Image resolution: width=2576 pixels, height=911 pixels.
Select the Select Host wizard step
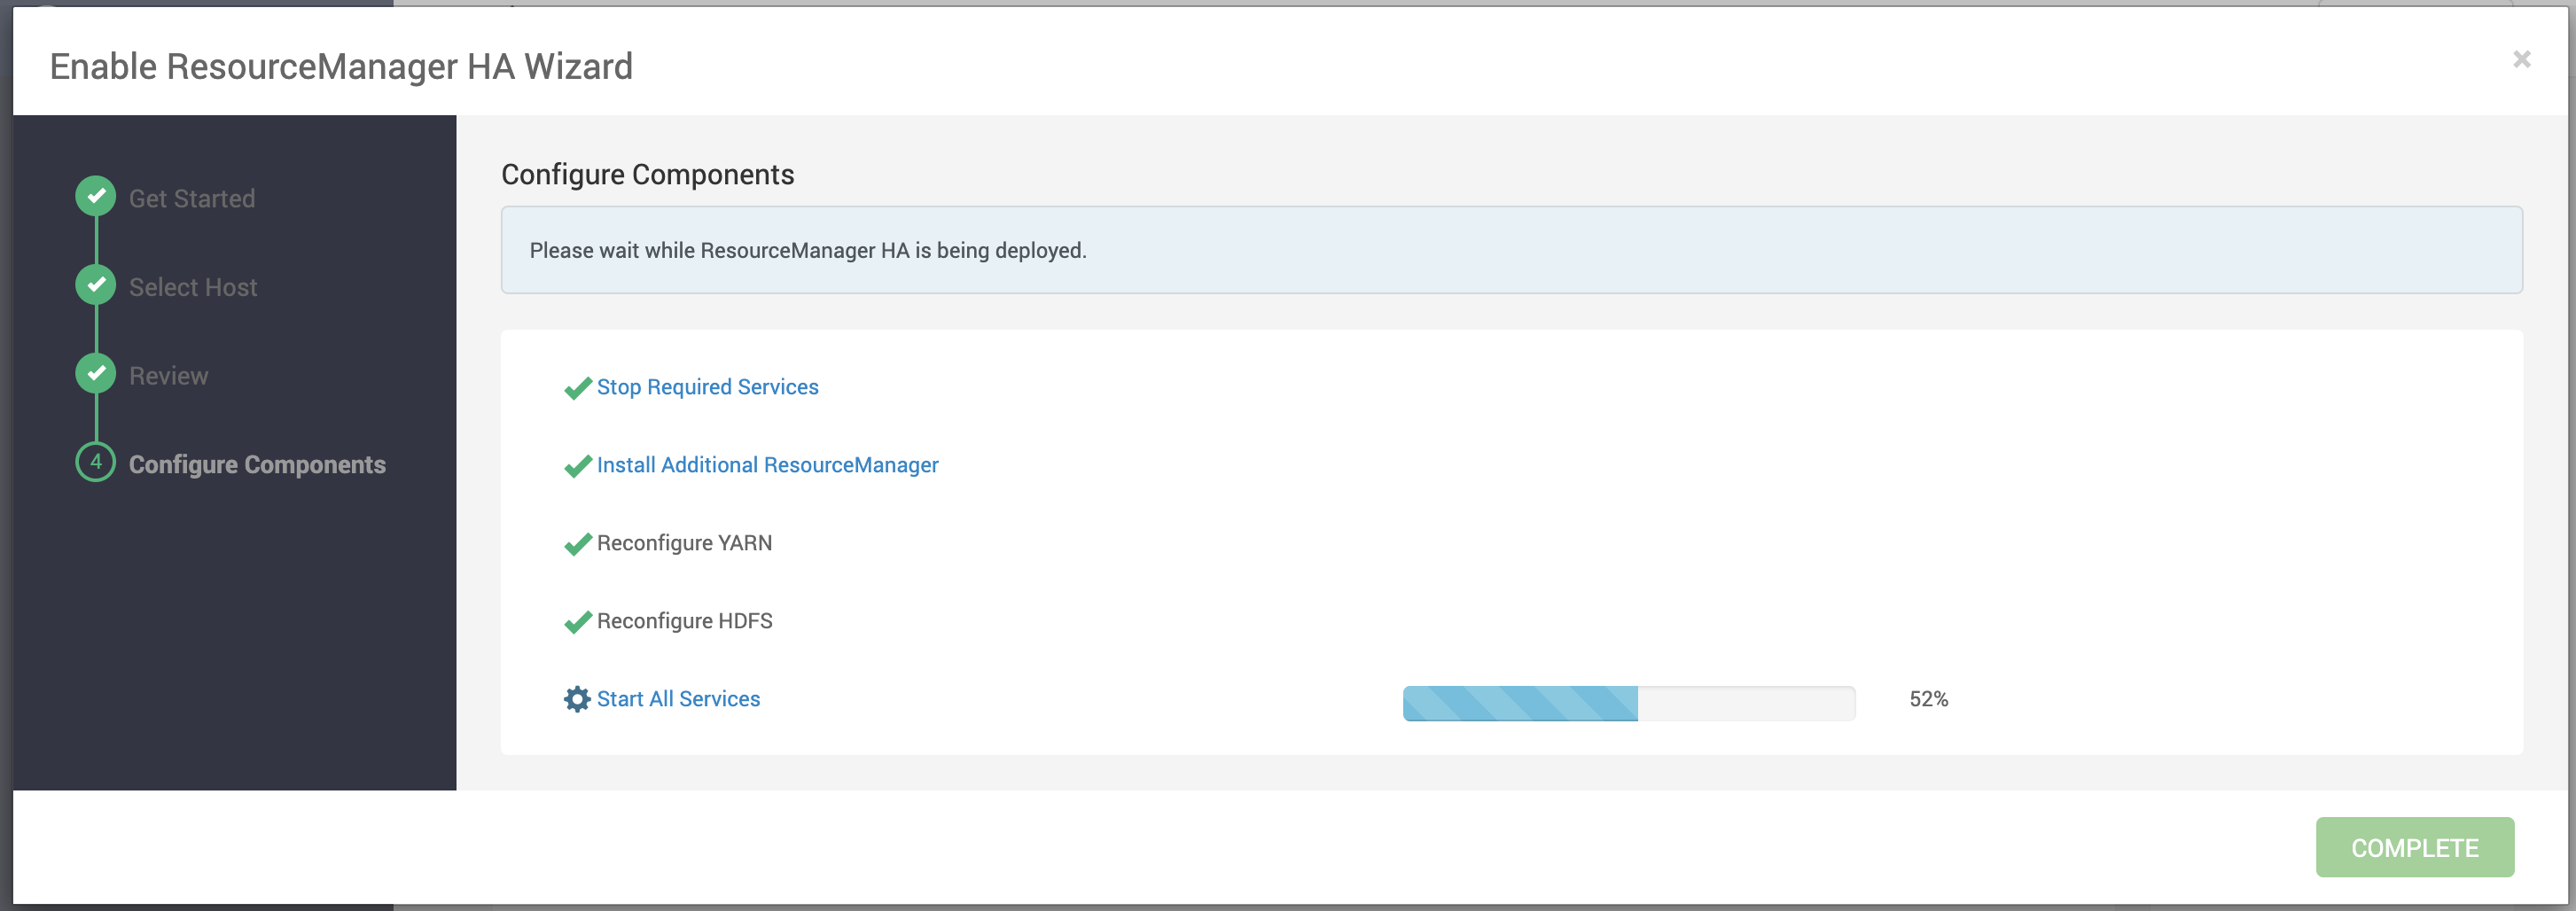193,287
